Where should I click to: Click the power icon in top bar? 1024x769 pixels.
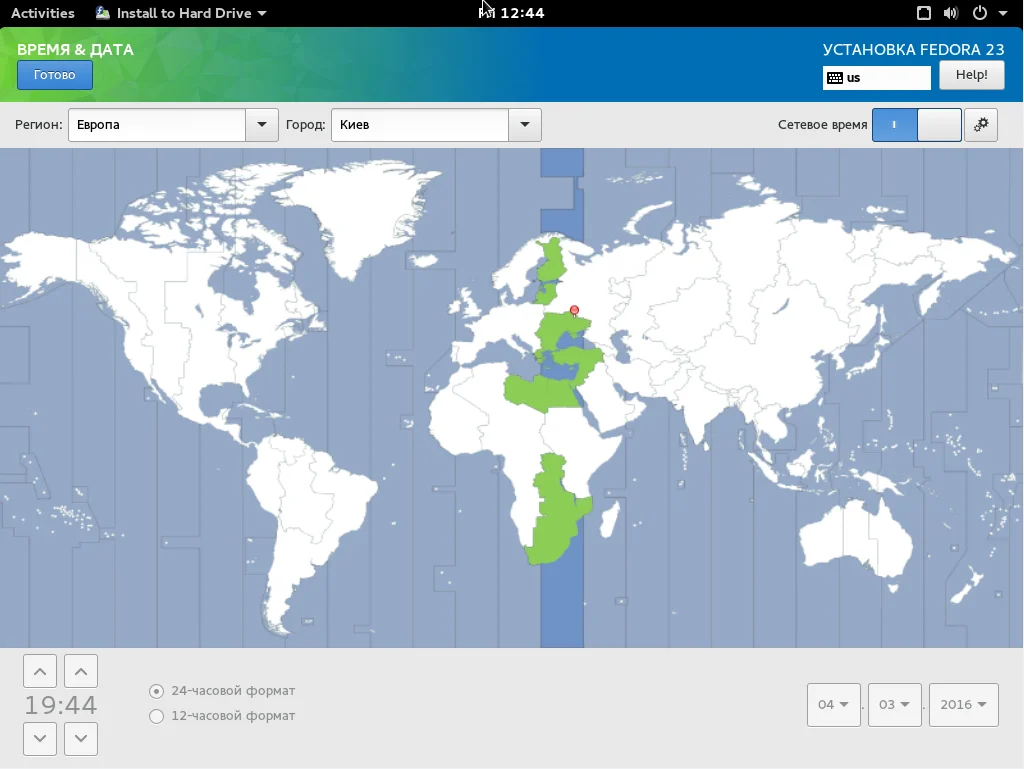(x=980, y=13)
